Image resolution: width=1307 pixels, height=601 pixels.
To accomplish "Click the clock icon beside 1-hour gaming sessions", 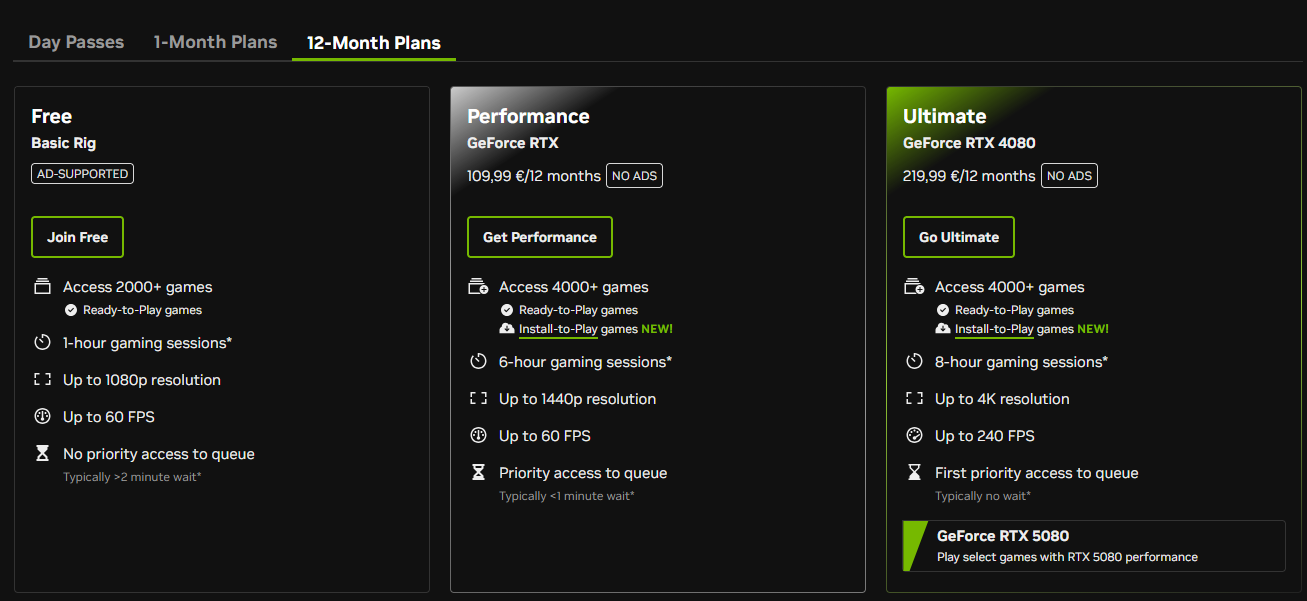I will 42,343.
